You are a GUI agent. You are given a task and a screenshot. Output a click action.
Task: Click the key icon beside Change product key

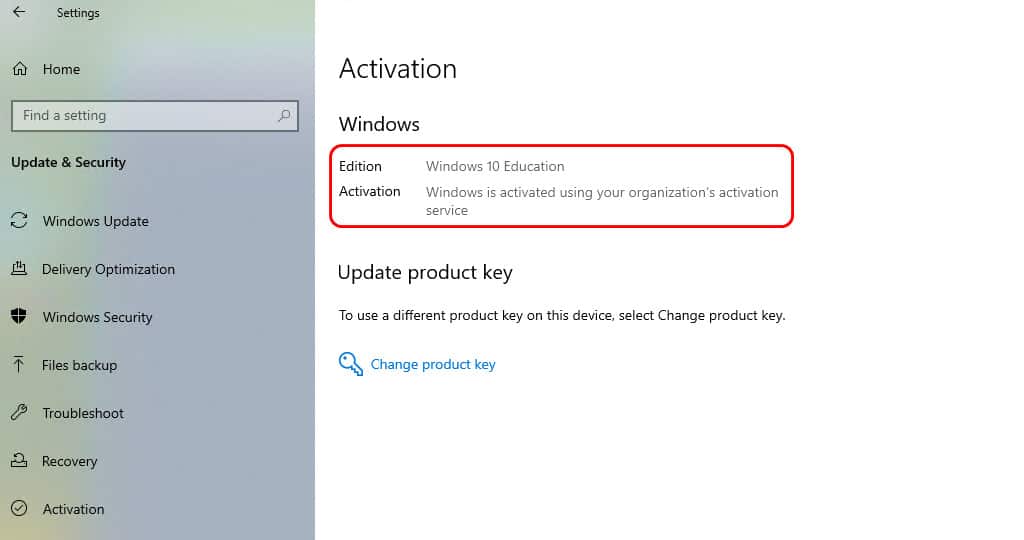pos(351,364)
